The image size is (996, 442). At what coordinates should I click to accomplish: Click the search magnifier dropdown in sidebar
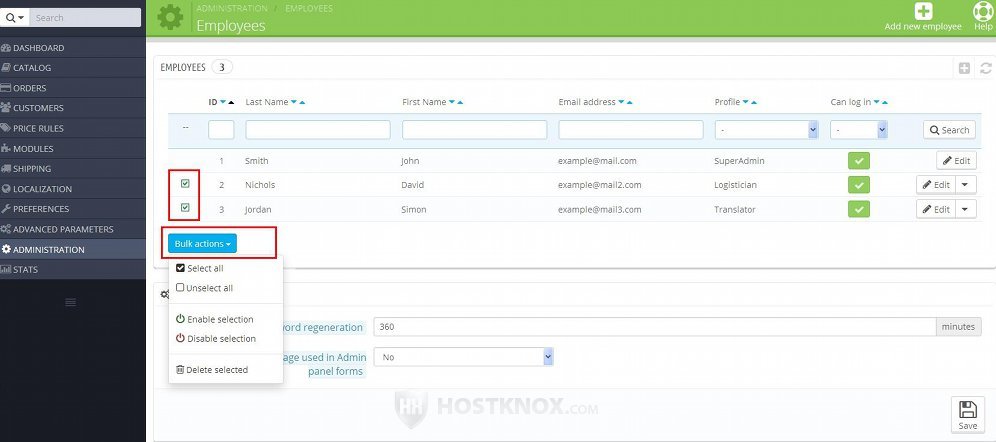(x=15, y=18)
